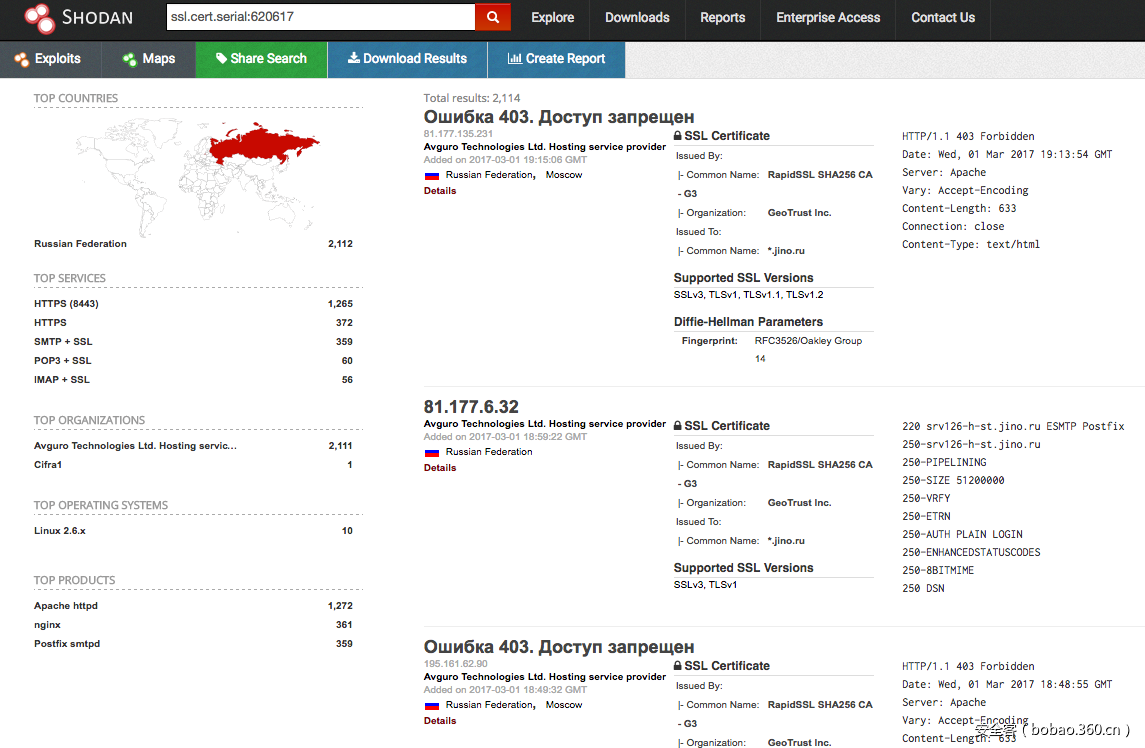This screenshot has height=748, width=1145.
Task: Go to the Reports page
Action: click(x=722, y=17)
